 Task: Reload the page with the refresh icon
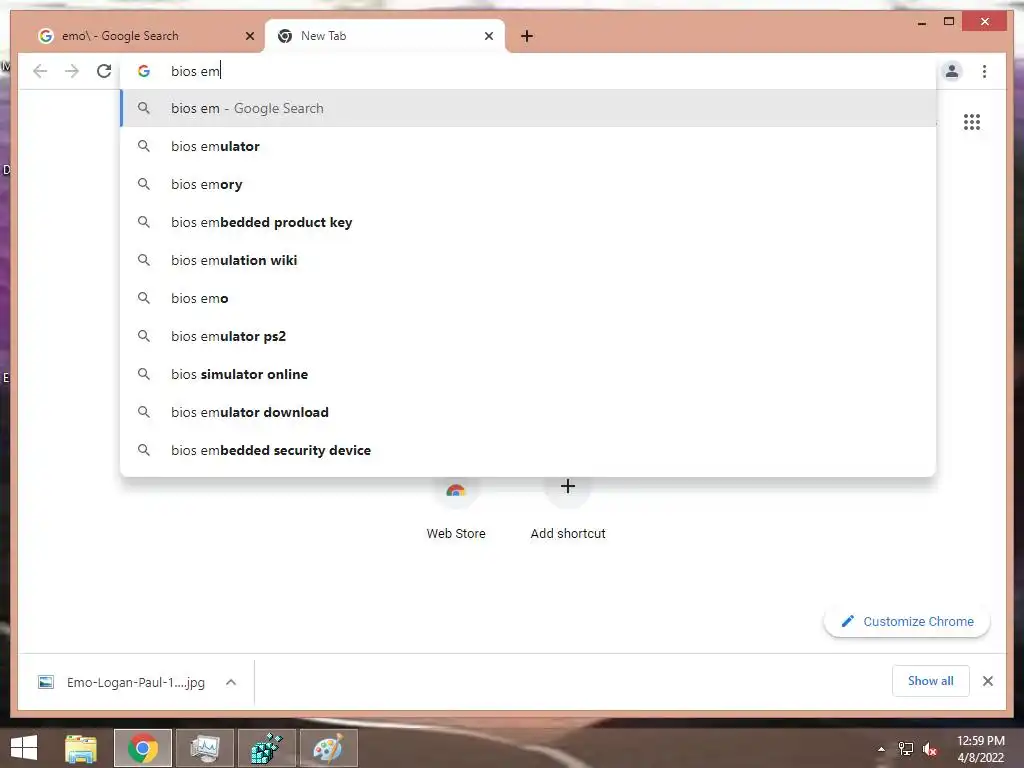[x=104, y=71]
